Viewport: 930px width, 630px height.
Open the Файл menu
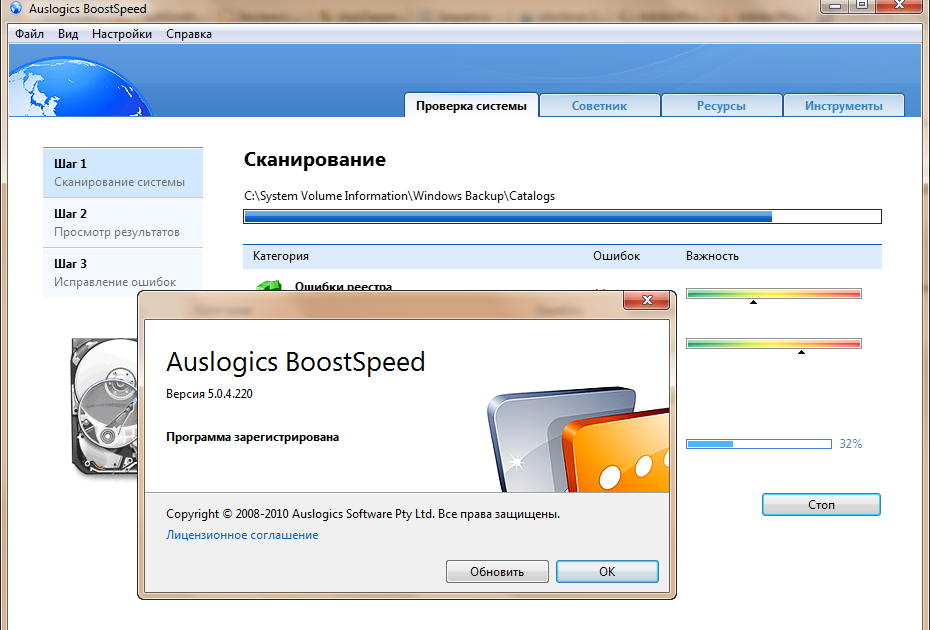tap(30, 34)
